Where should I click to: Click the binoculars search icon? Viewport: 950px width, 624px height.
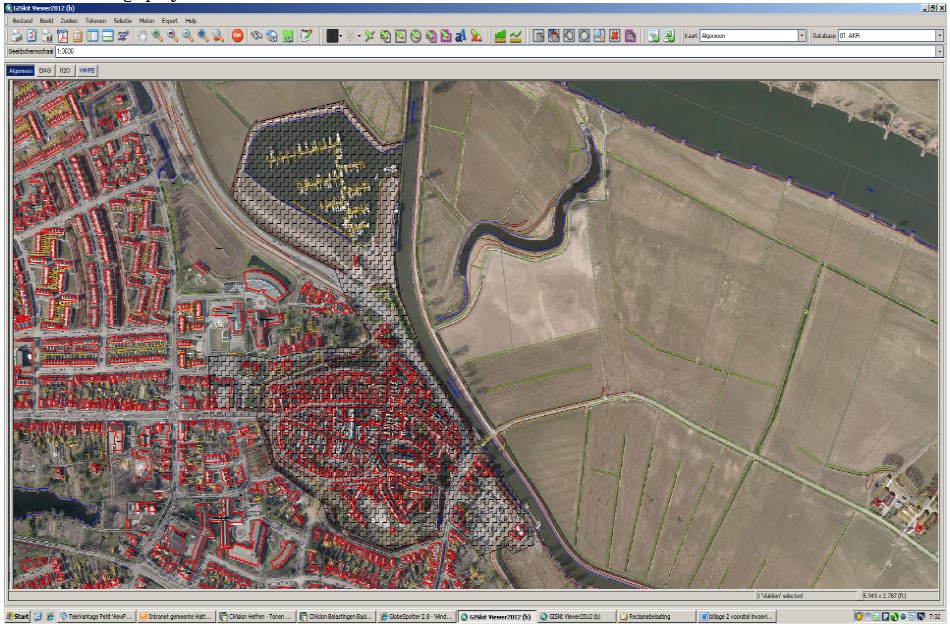click(255, 36)
